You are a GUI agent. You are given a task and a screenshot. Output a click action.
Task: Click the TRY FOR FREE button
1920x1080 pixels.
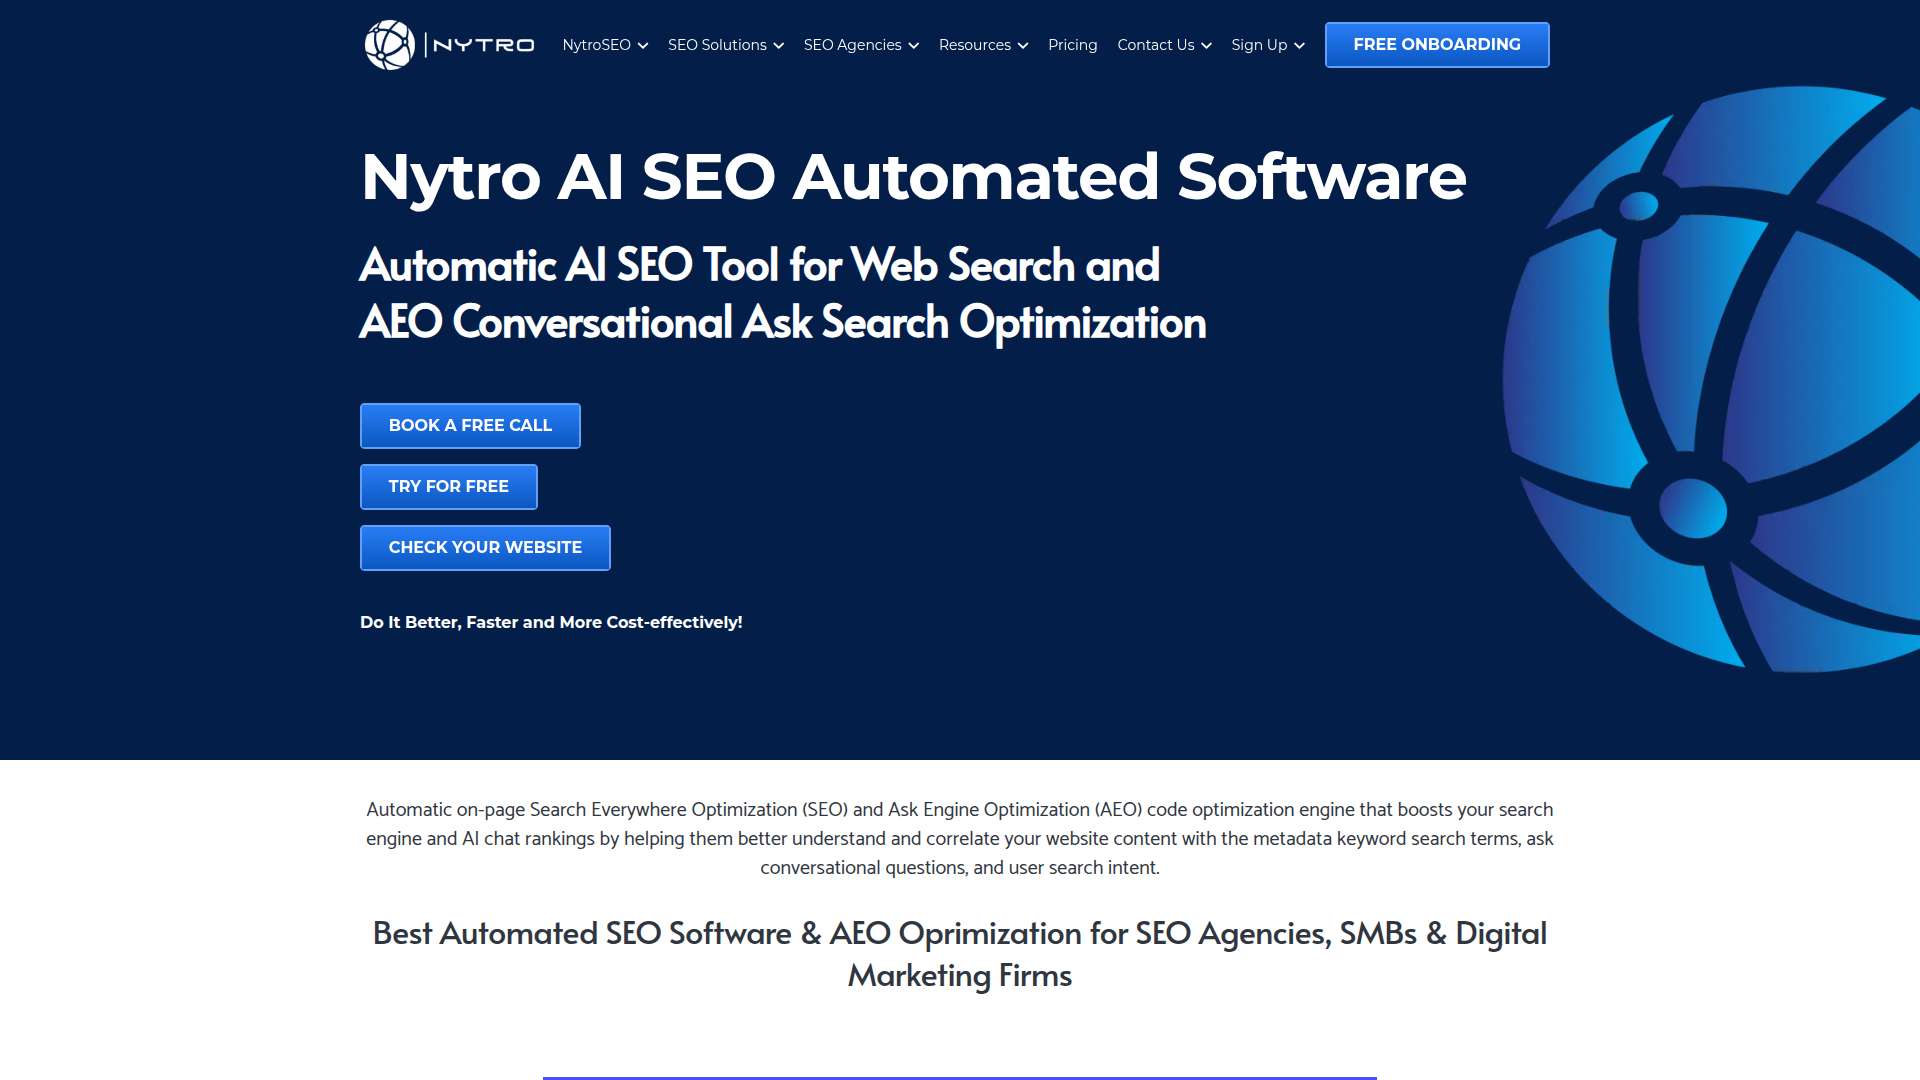pos(449,487)
